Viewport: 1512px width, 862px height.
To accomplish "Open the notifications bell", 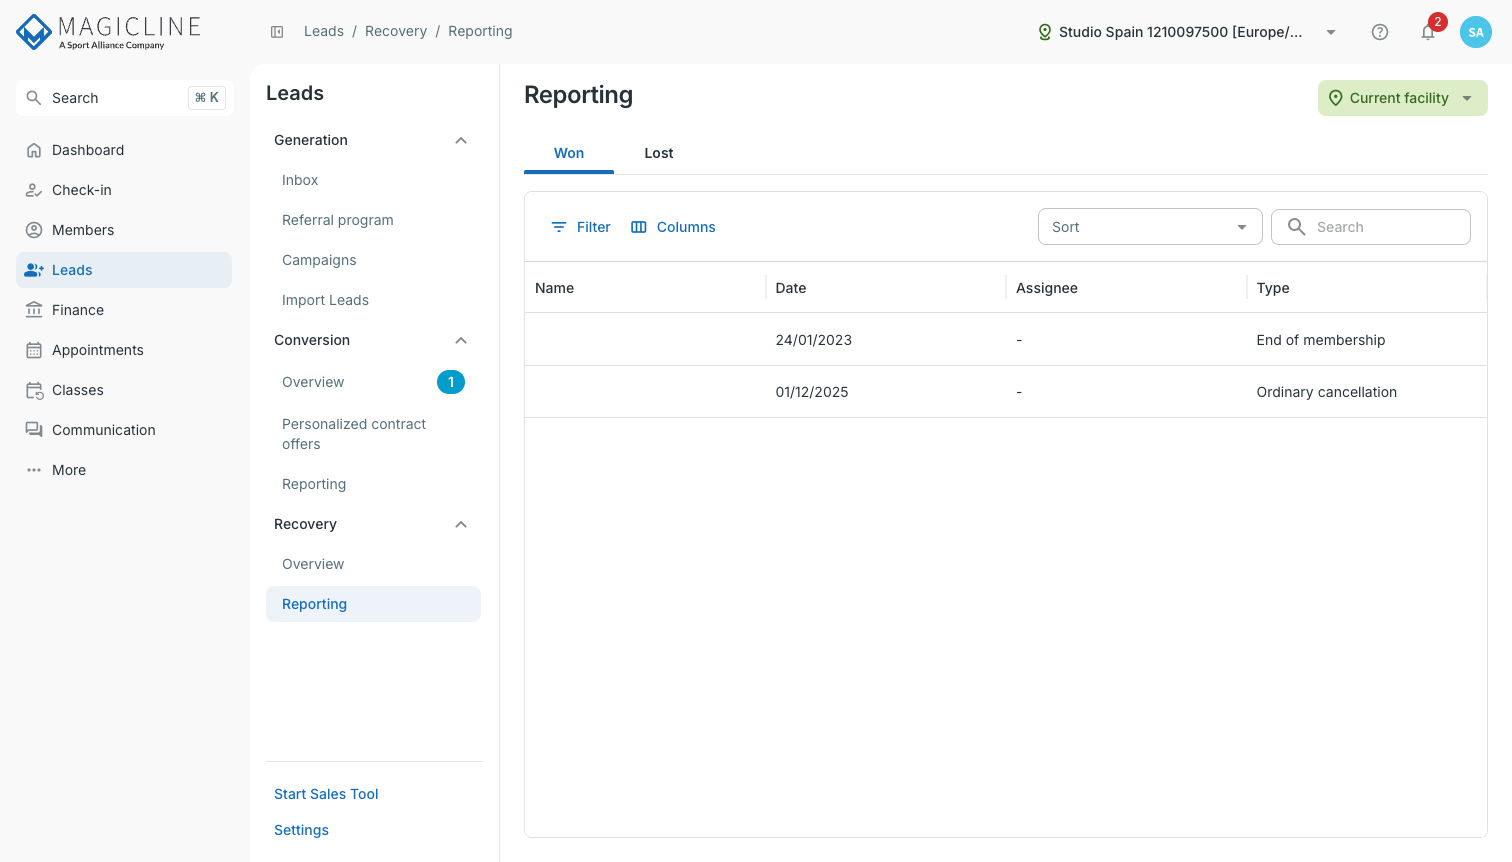I will (1428, 32).
